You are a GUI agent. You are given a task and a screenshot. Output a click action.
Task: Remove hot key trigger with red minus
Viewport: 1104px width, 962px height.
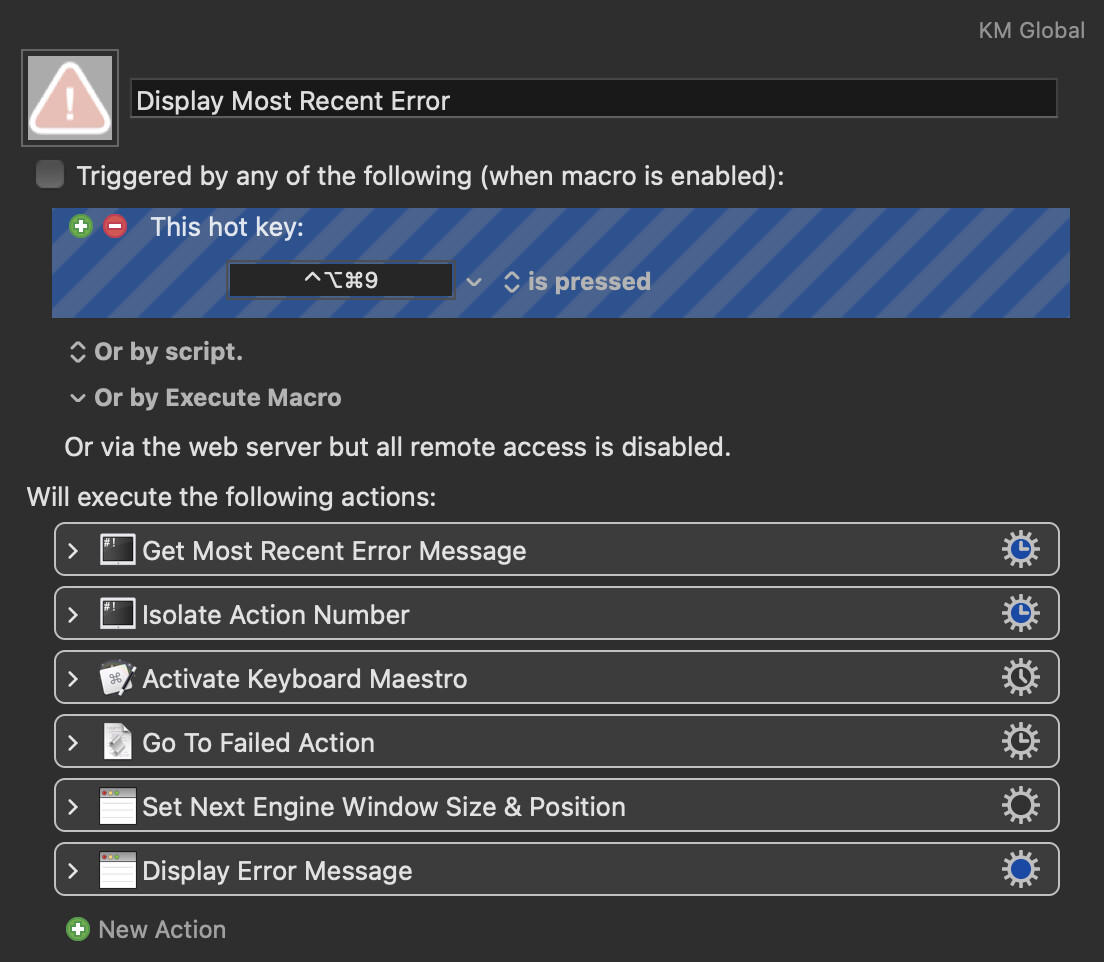116,227
